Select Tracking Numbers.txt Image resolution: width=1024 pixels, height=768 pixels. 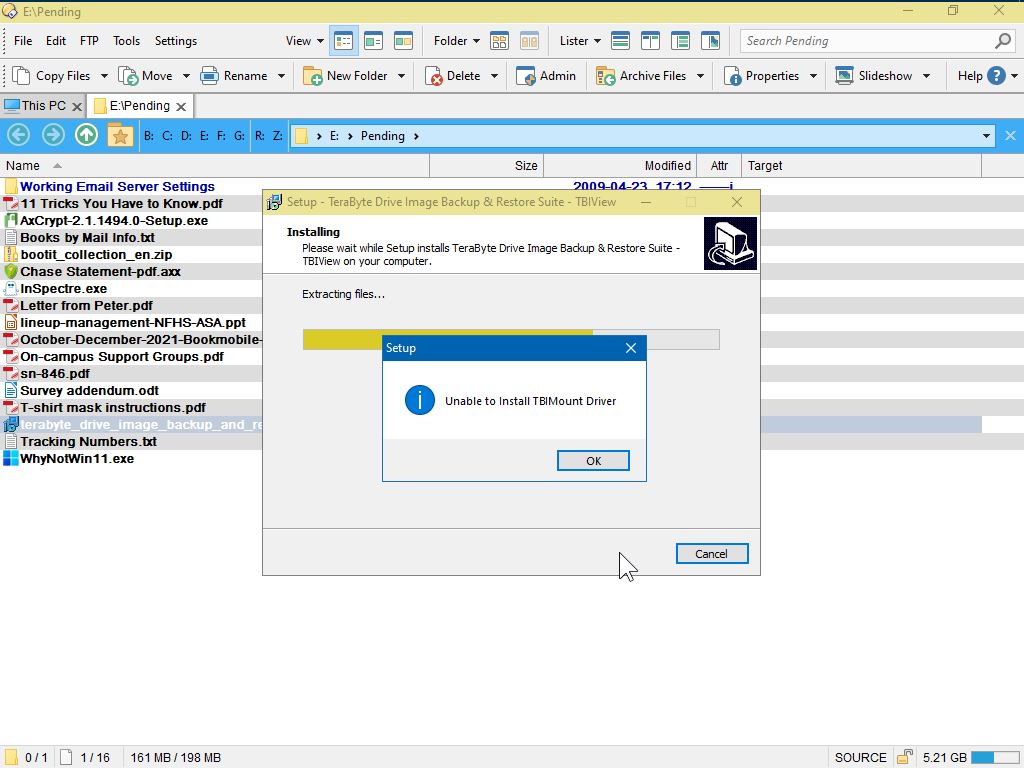pos(88,441)
